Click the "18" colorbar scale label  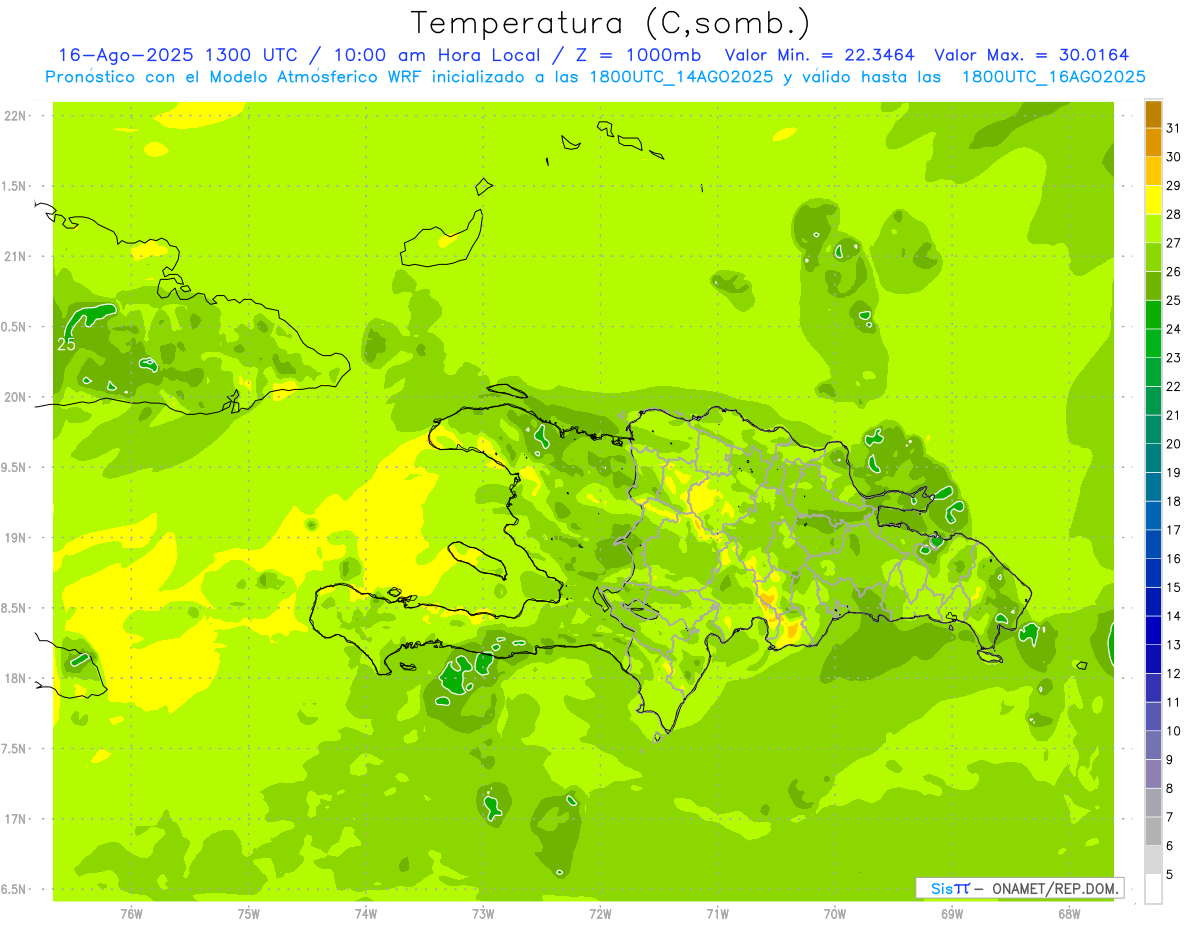tap(1174, 501)
